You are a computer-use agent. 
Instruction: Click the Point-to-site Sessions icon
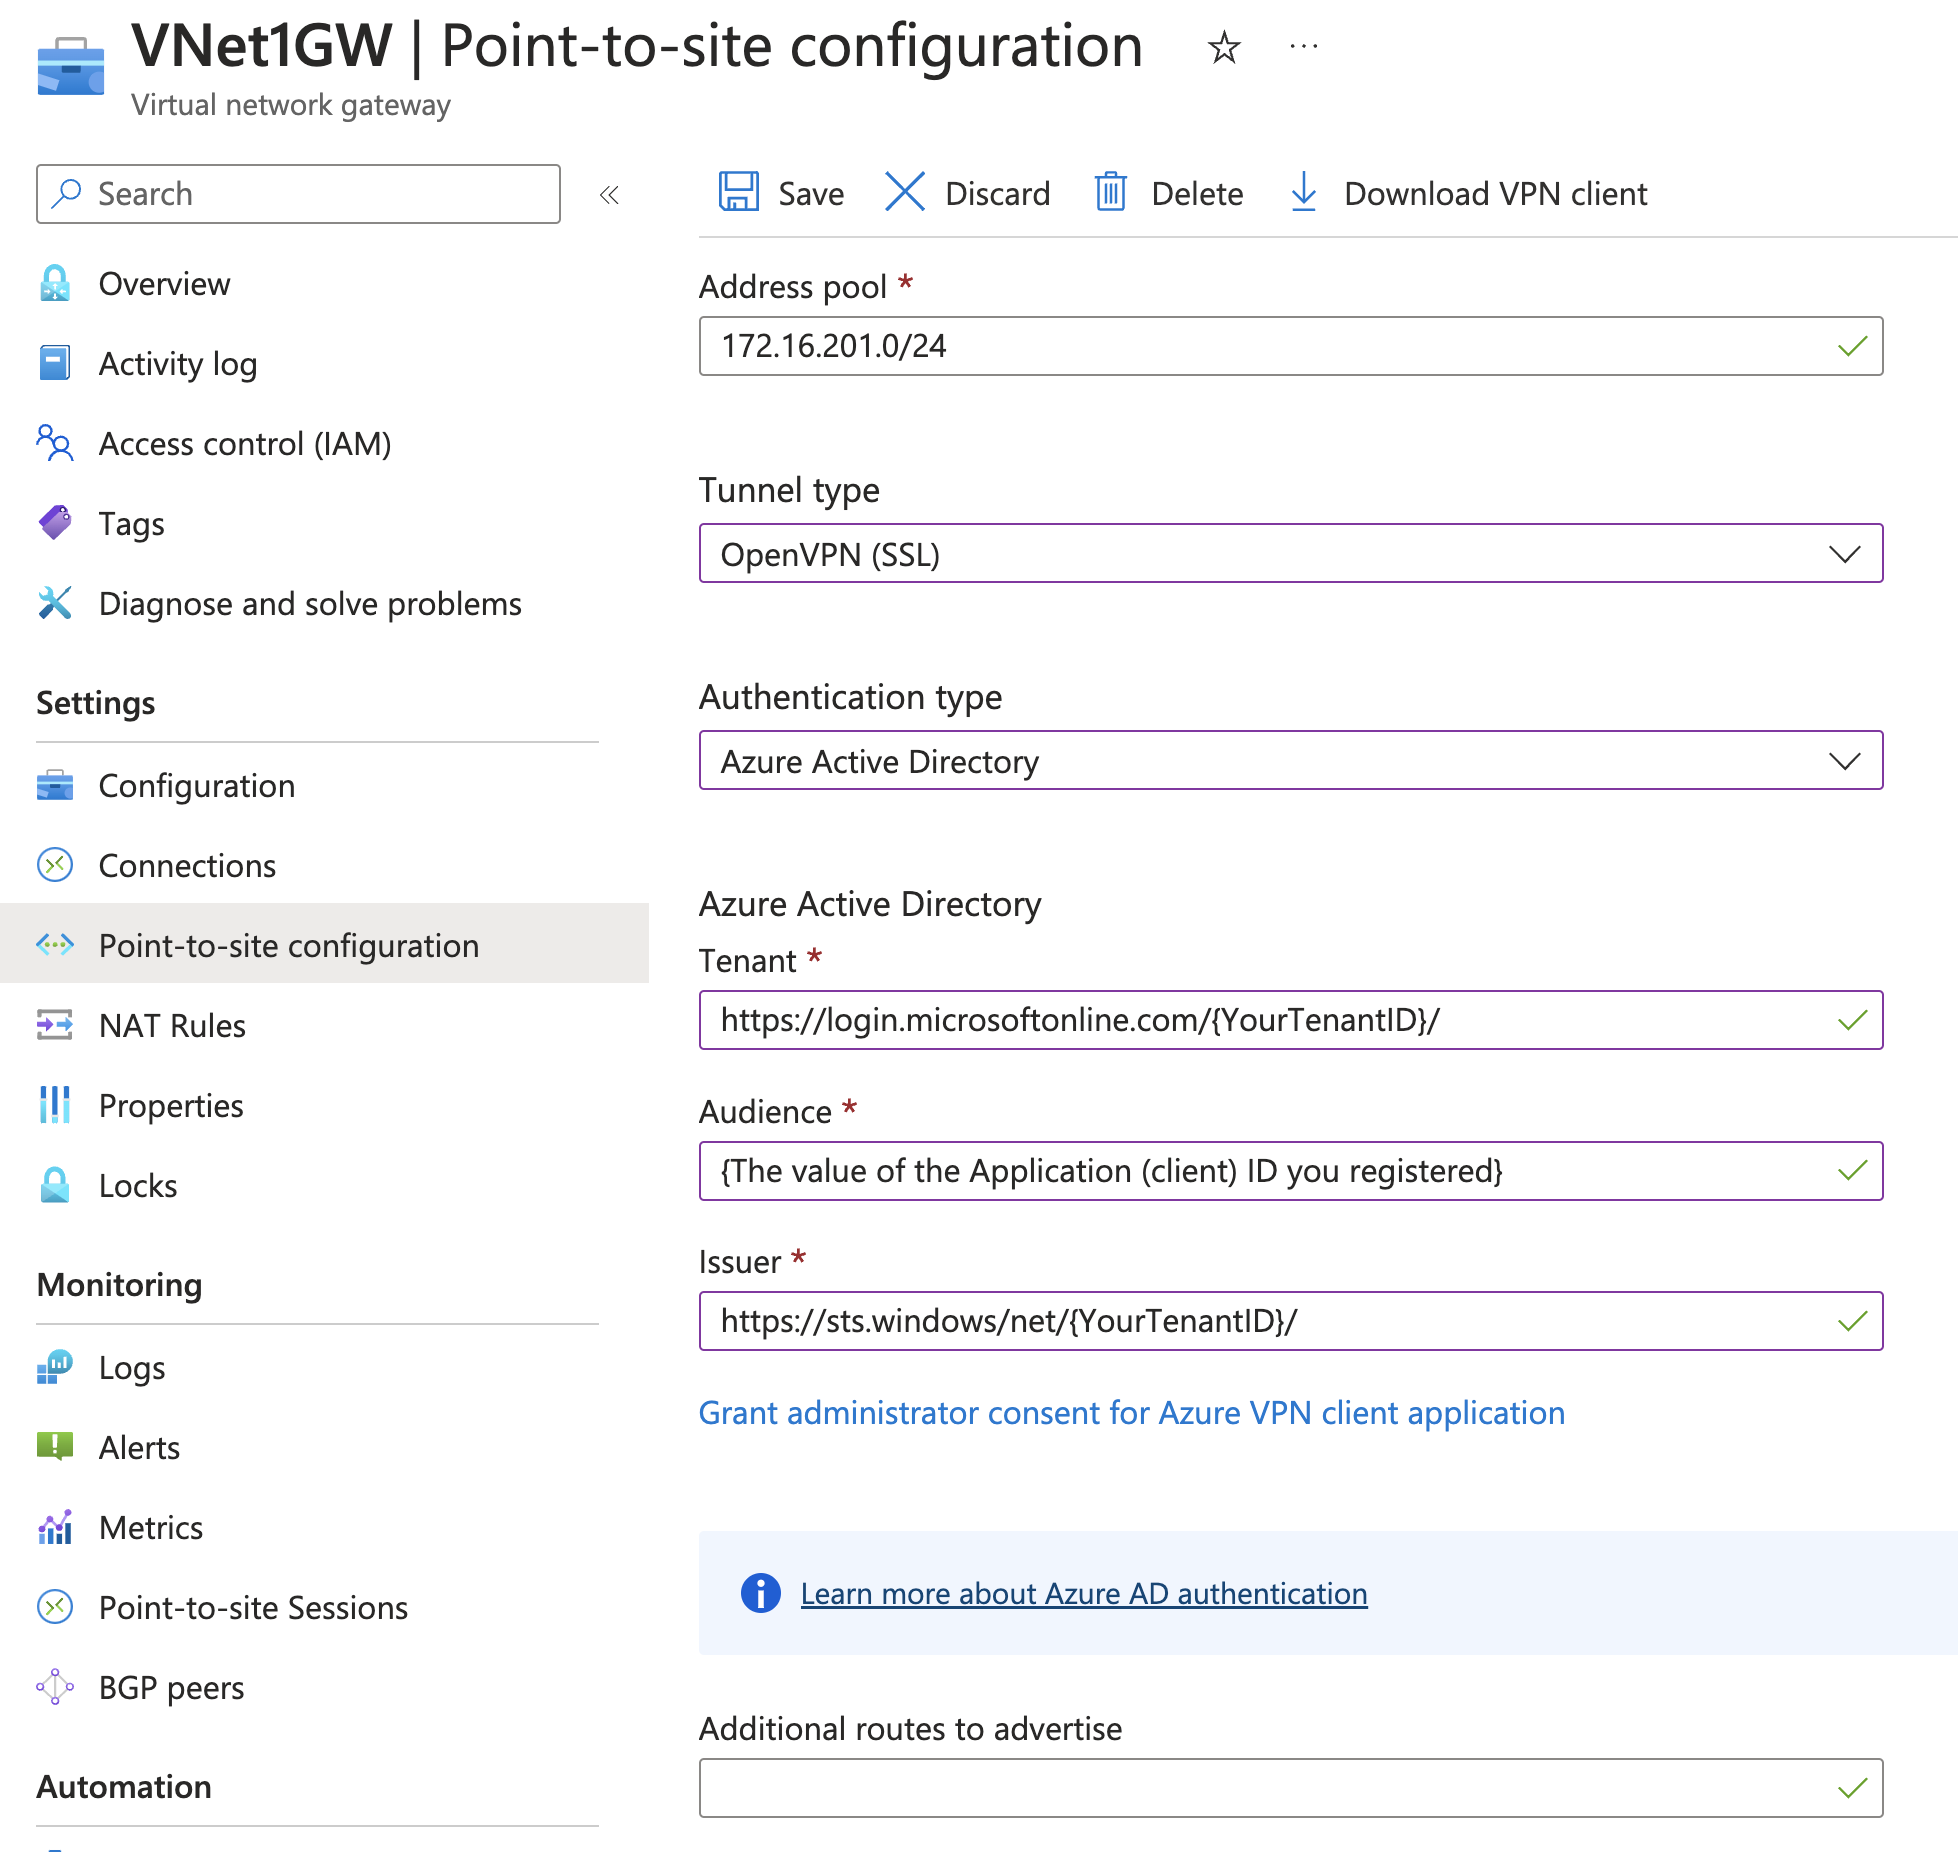click(55, 1607)
